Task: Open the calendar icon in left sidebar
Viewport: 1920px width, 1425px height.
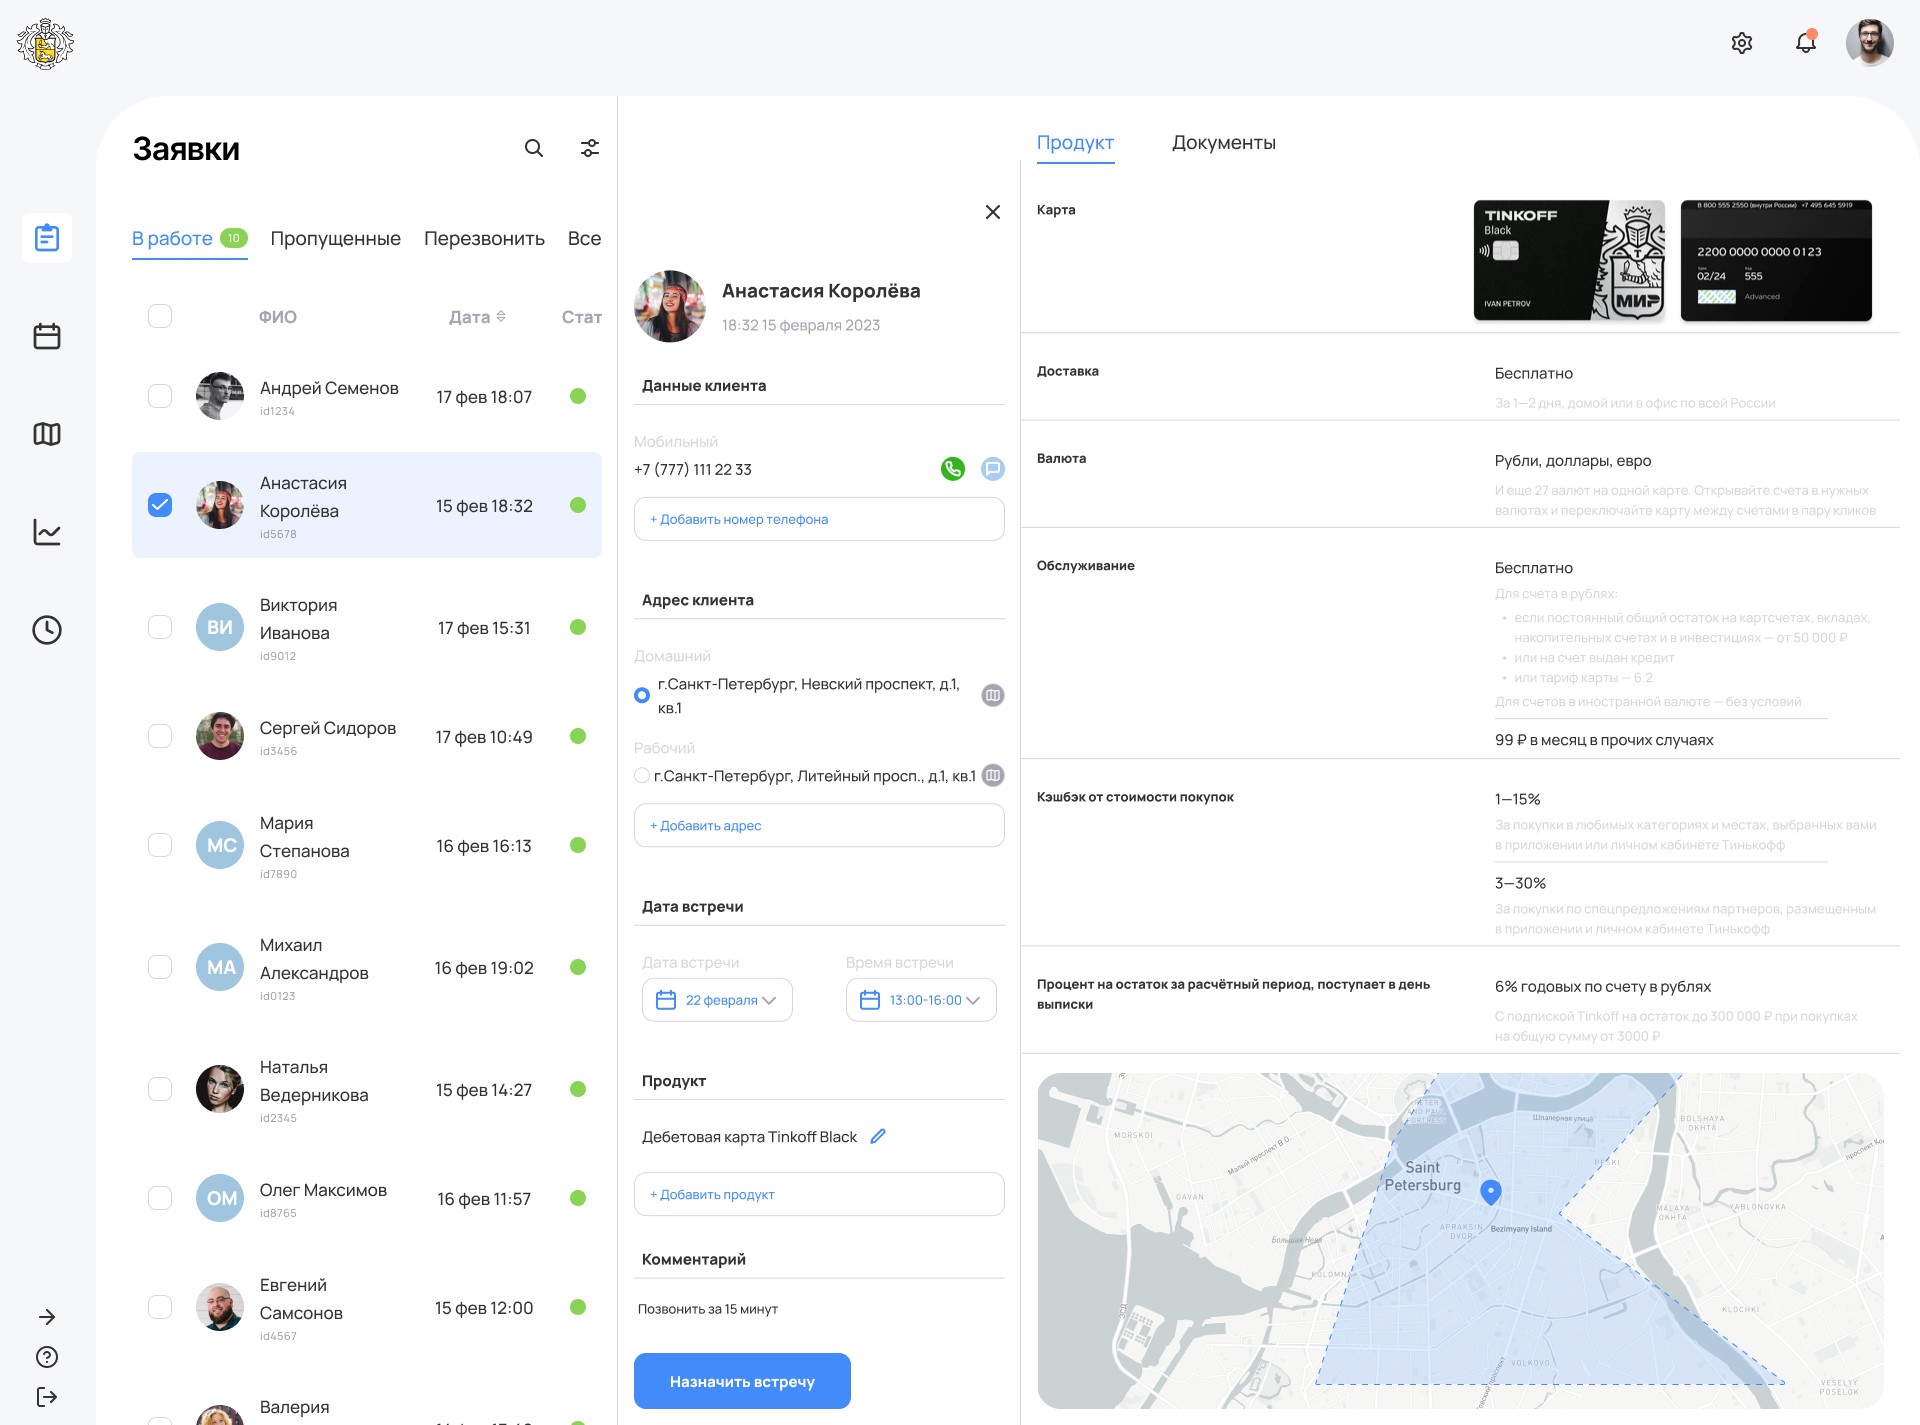Action: pyautogui.click(x=47, y=336)
